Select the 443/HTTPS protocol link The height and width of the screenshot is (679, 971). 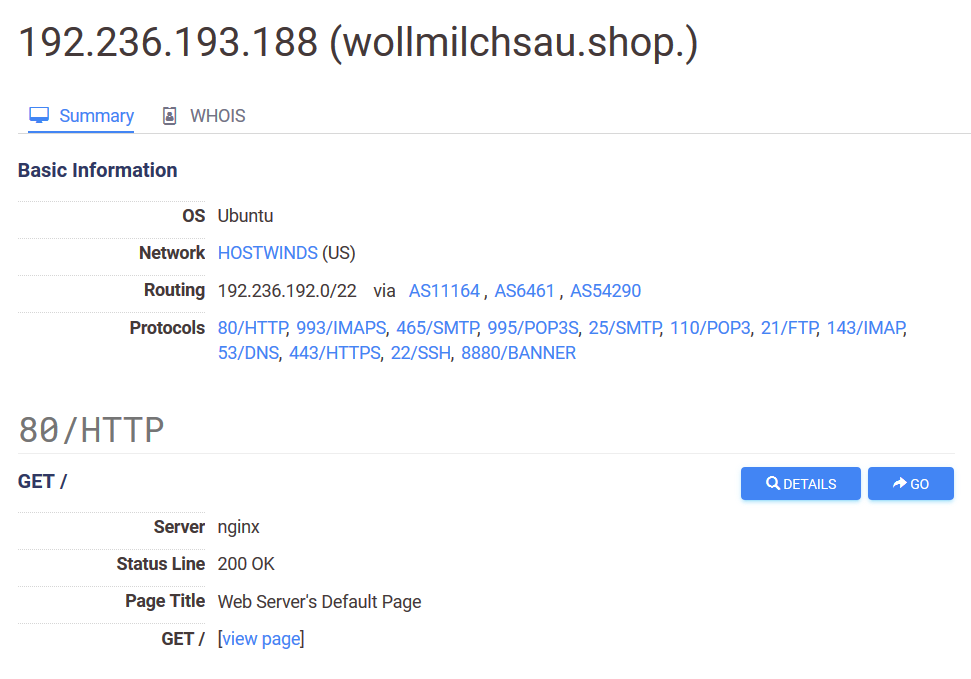(x=334, y=353)
